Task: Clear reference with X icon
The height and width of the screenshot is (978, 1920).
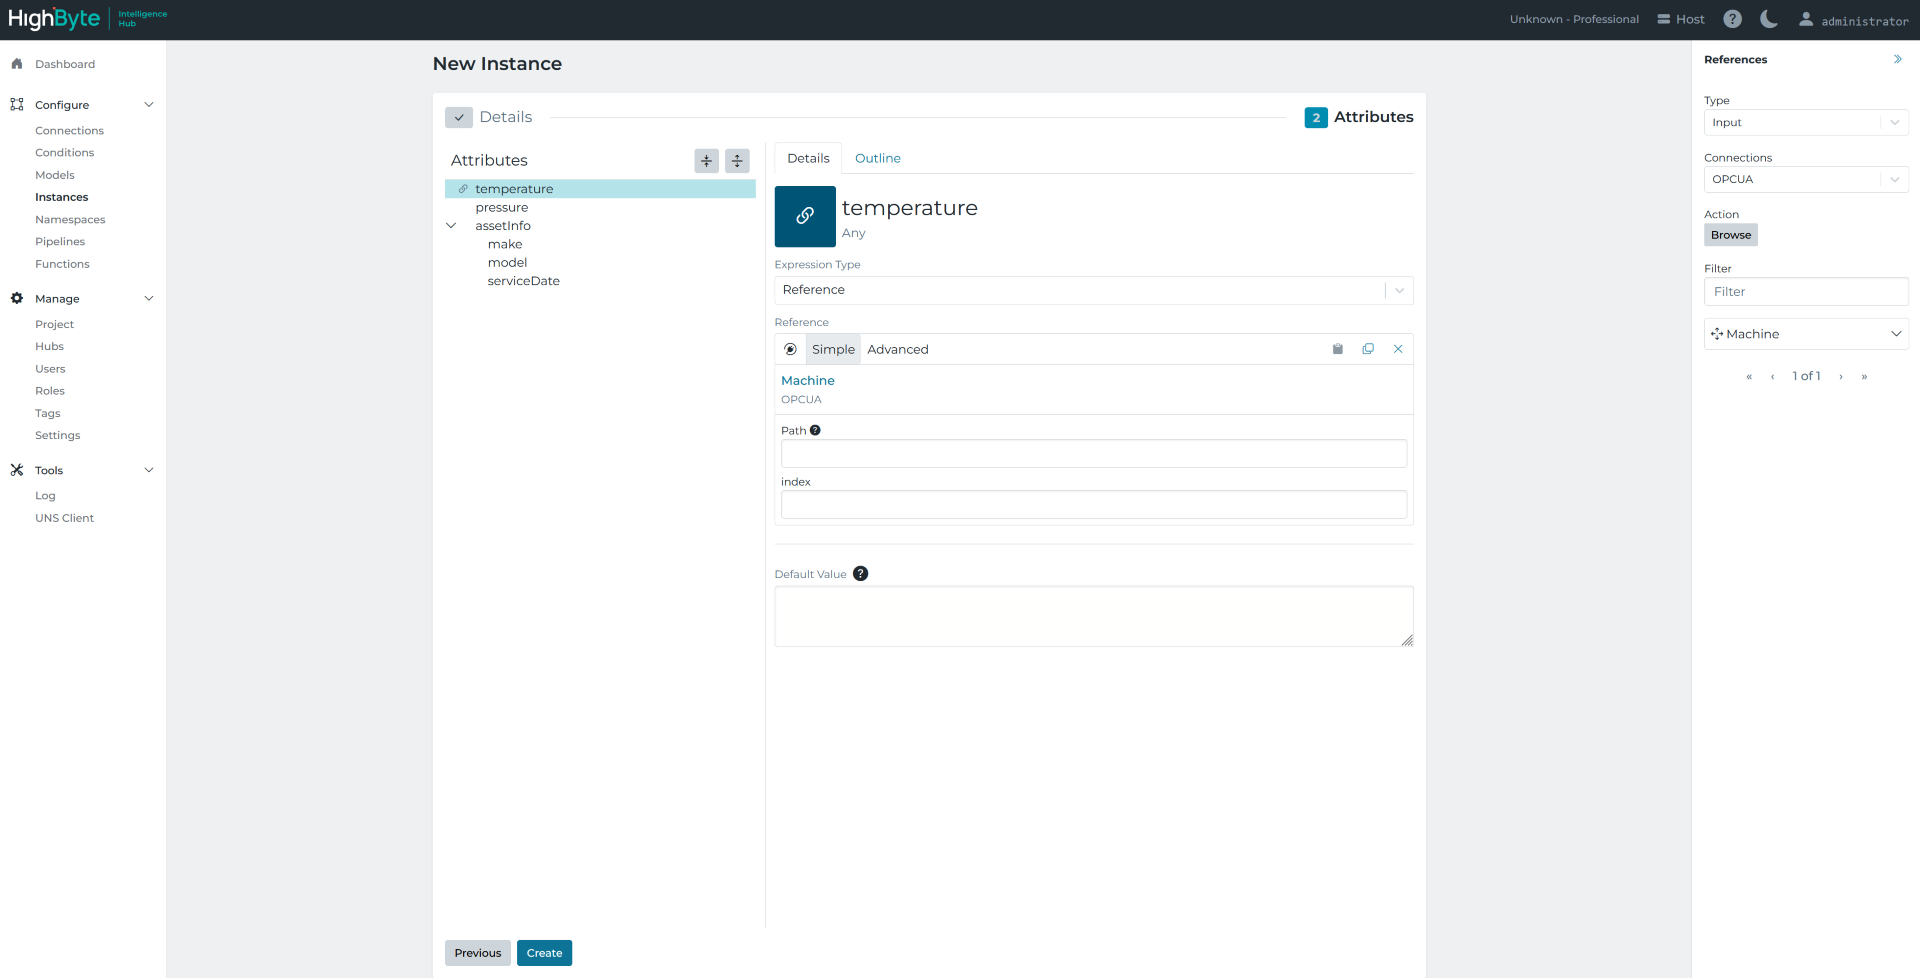Action: (1398, 349)
